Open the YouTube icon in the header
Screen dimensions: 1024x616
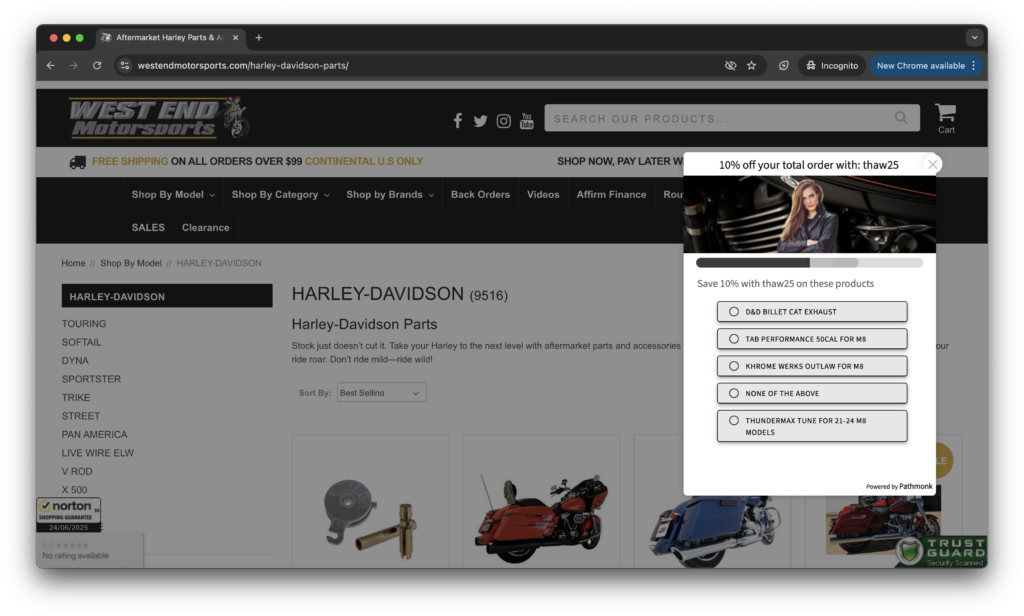point(526,120)
